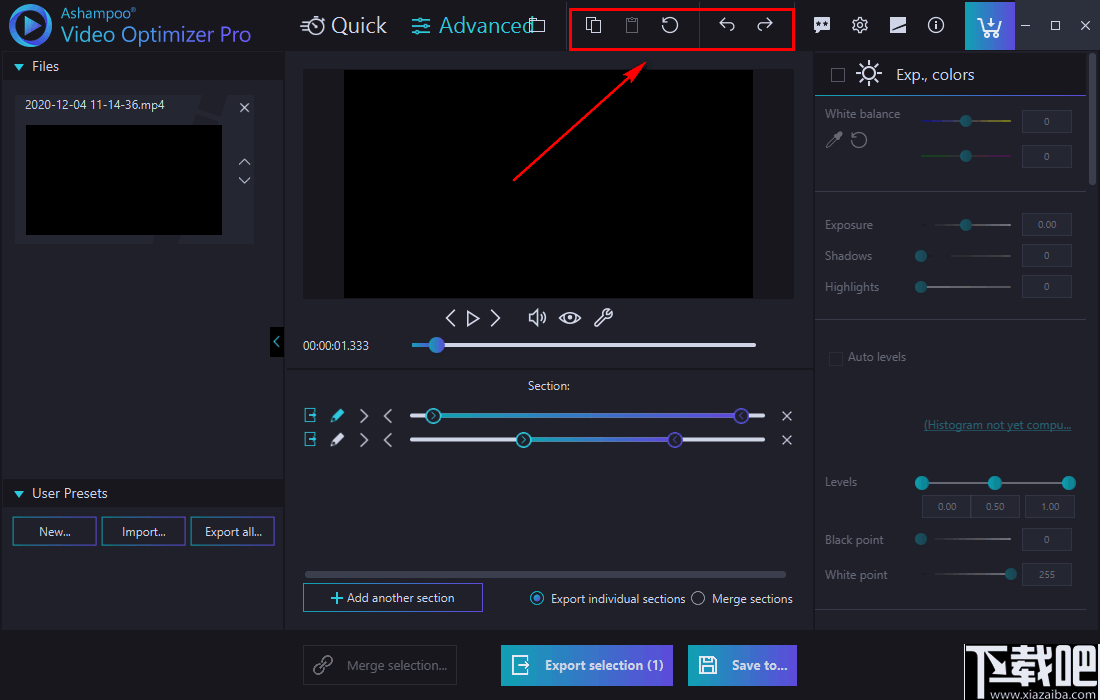The width and height of the screenshot is (1100, 700).
Task: Copy current settings using the copy icon
Action: (594, 25)
